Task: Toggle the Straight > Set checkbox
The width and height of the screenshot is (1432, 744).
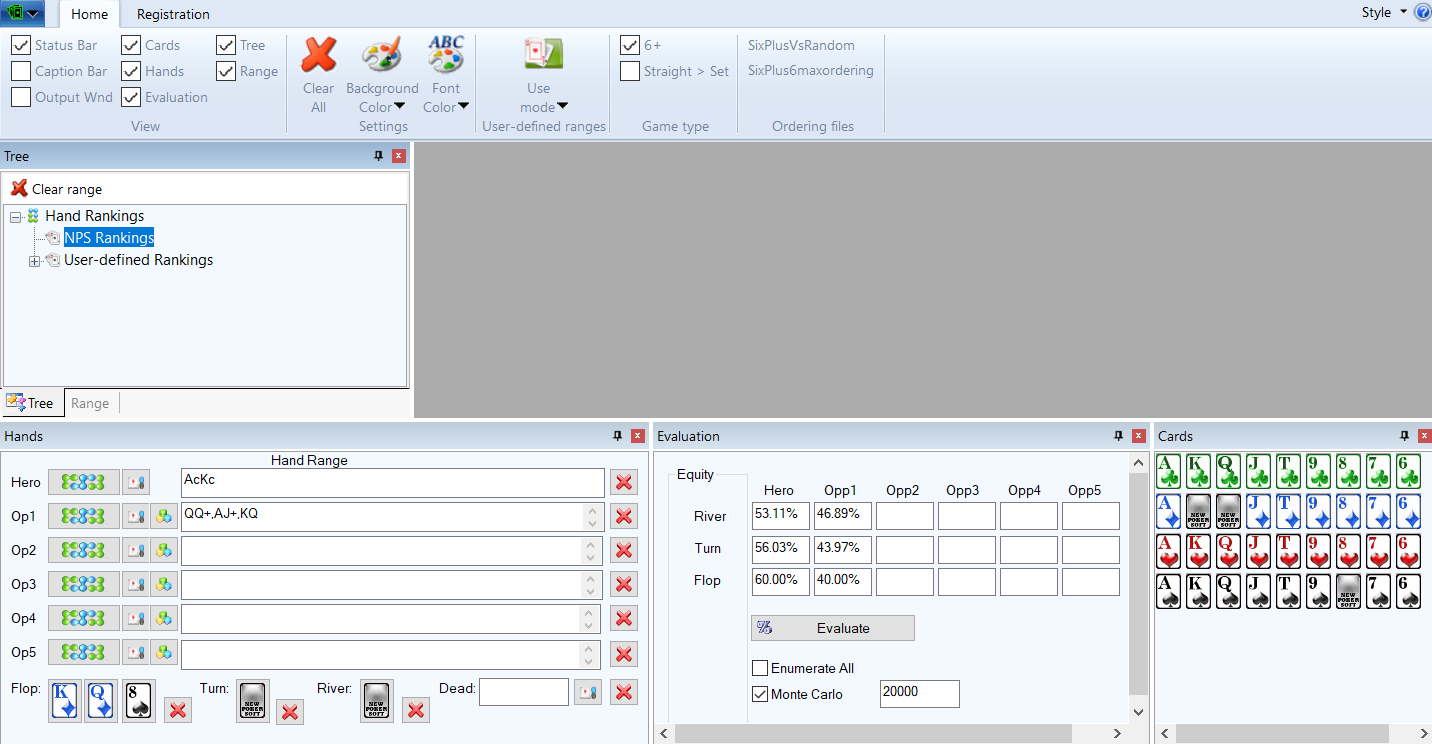Action: click(x=630, y=71)
